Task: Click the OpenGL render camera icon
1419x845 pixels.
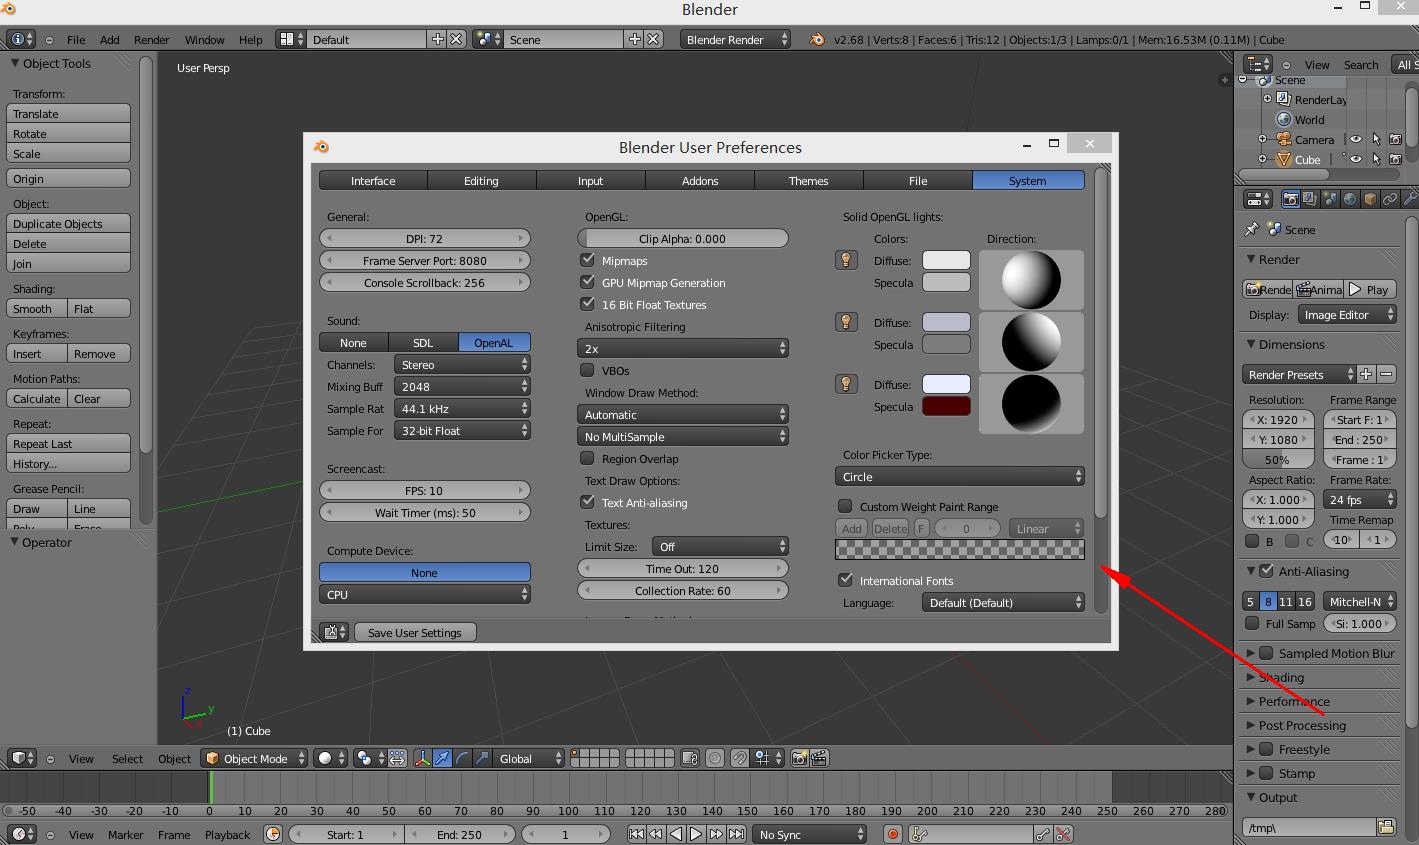Action: [x=799, y=758]
